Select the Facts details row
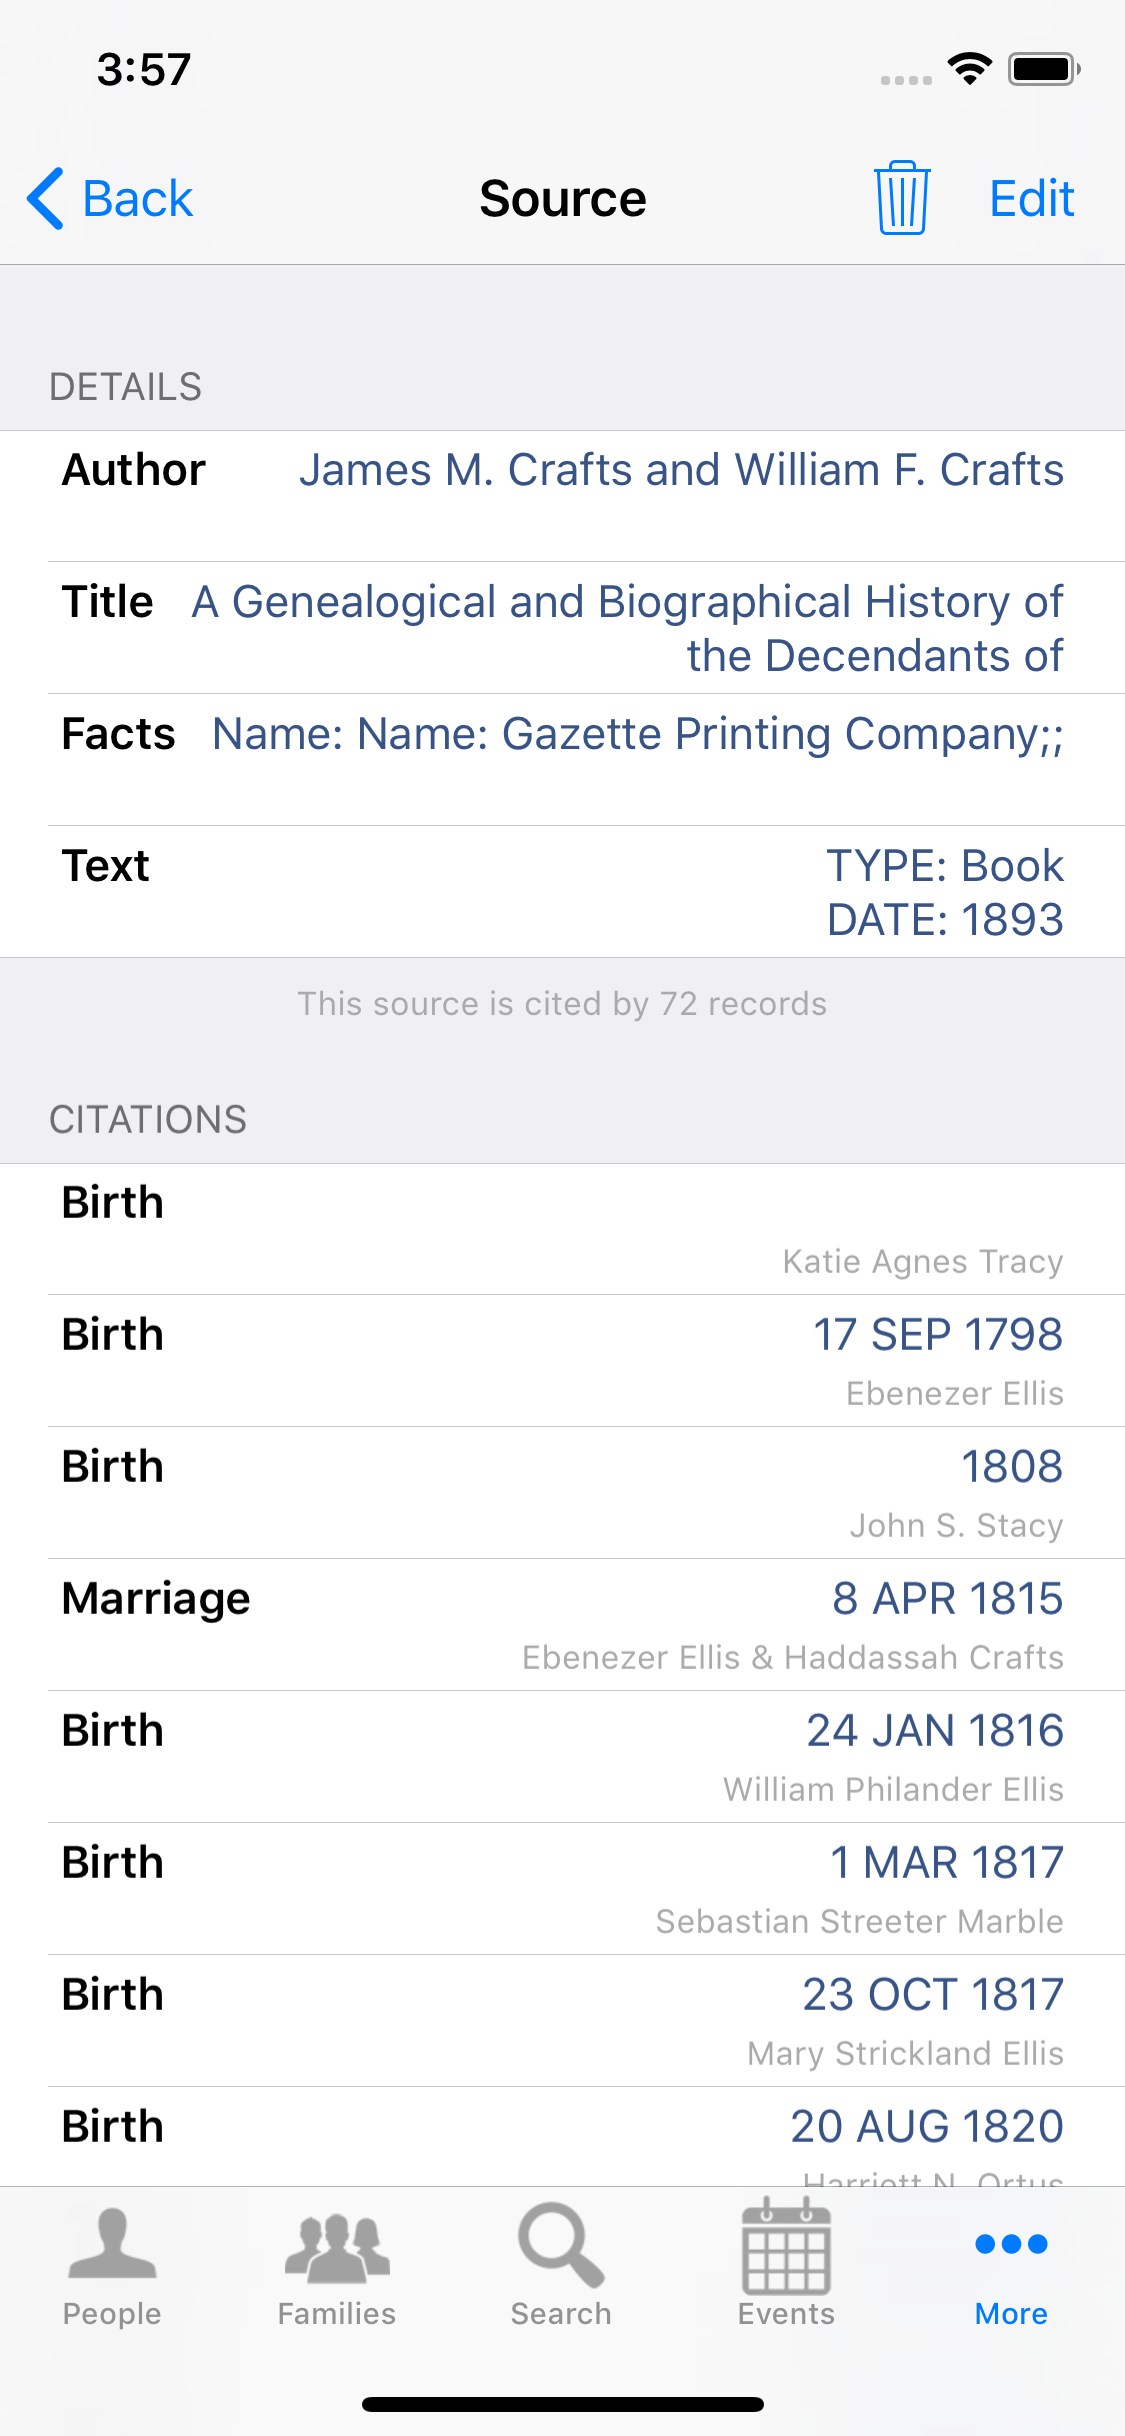Image resolution: width=1125 pixels, height=2436 pixels. pyautogui.click(x=562, y=760)
